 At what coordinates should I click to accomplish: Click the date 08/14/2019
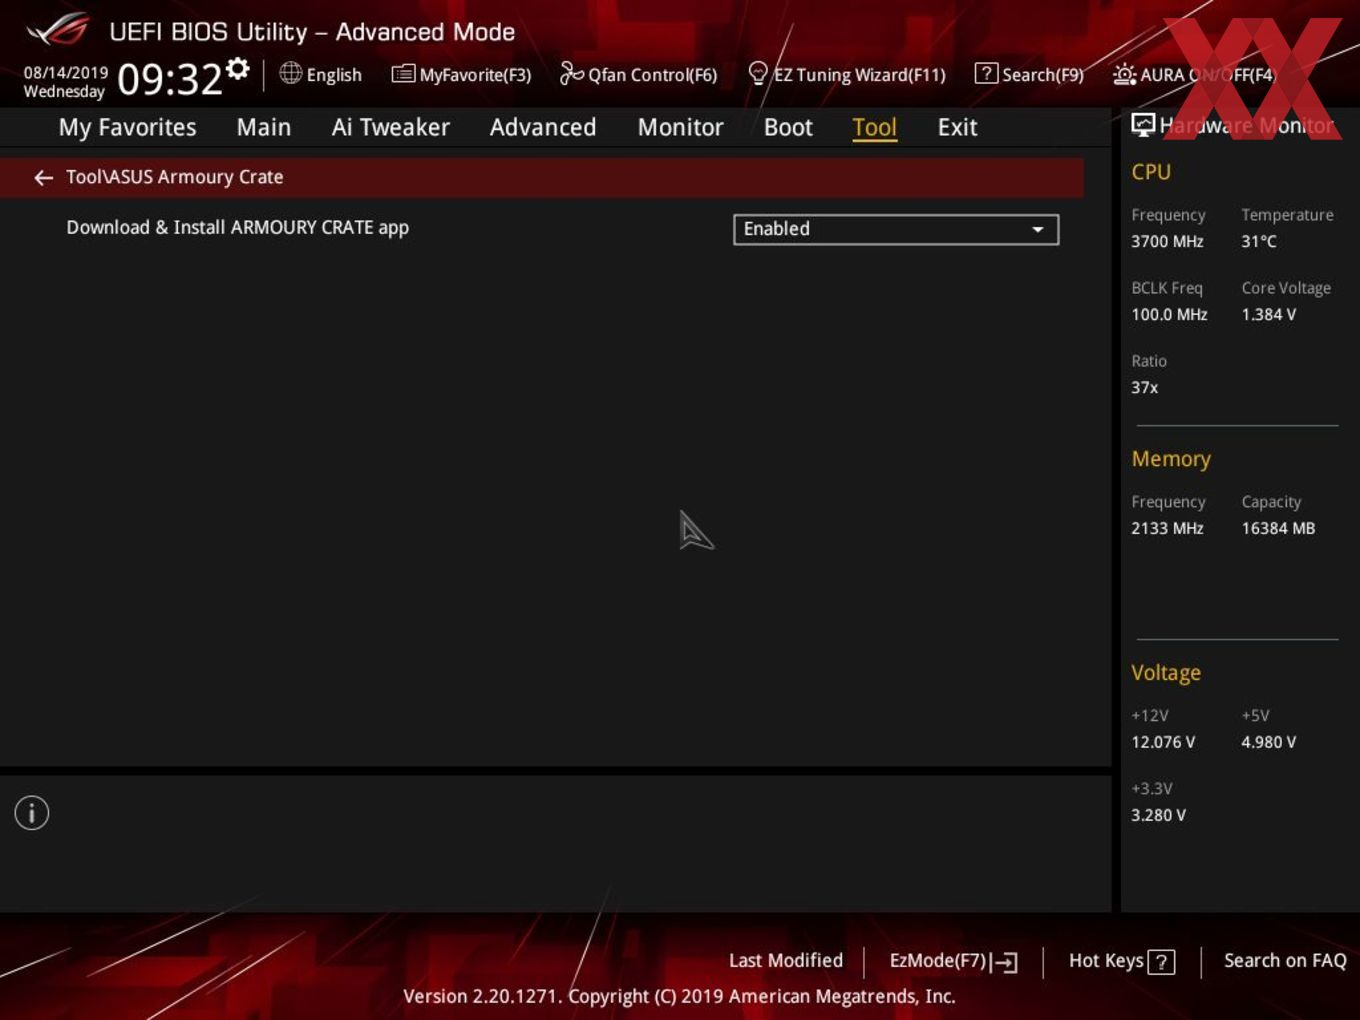(66, 73)
